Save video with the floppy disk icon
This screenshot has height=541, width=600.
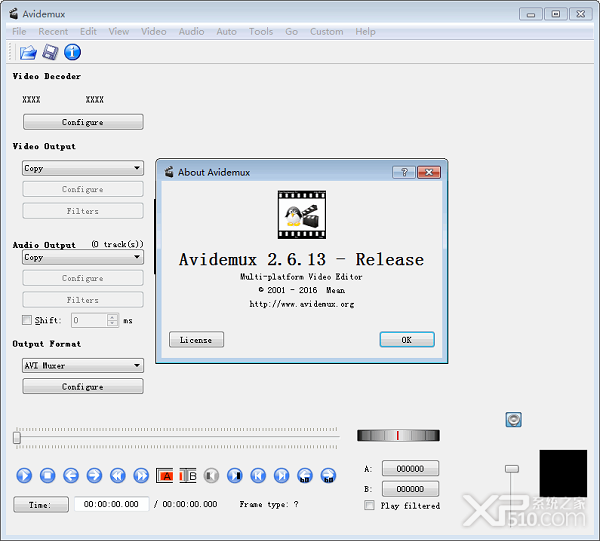tap(50, 52)
